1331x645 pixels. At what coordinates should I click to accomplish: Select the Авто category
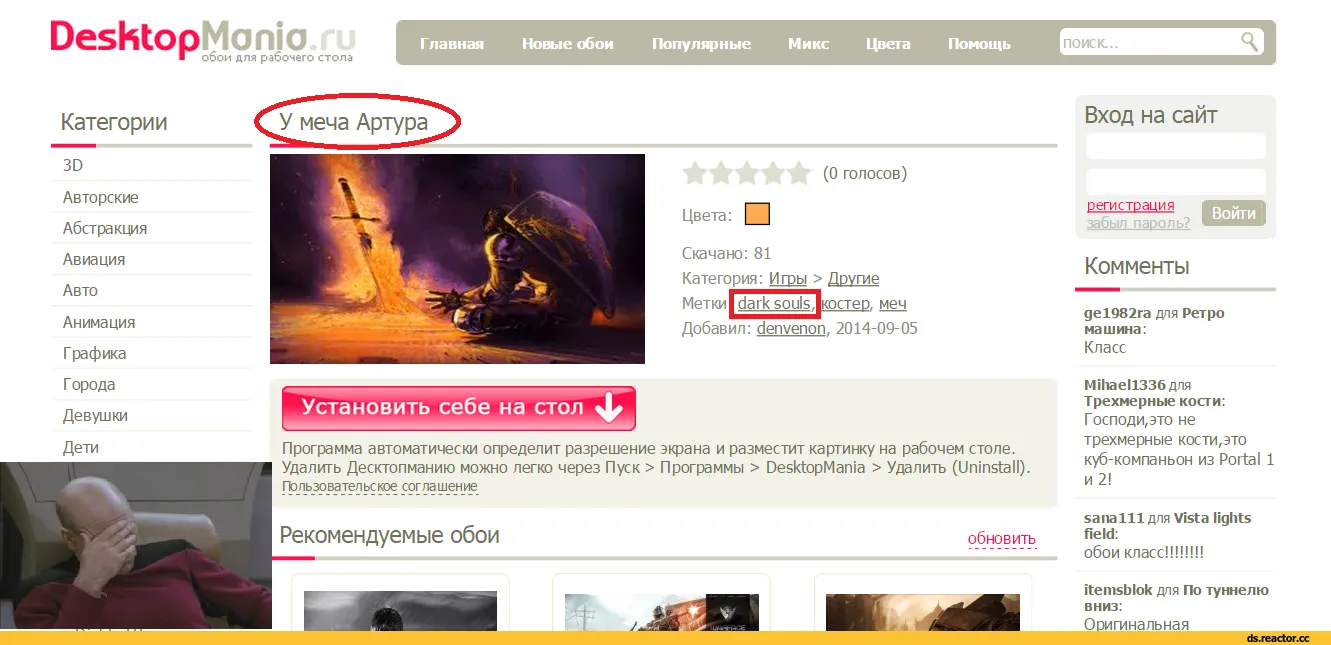tap(80, 290)
